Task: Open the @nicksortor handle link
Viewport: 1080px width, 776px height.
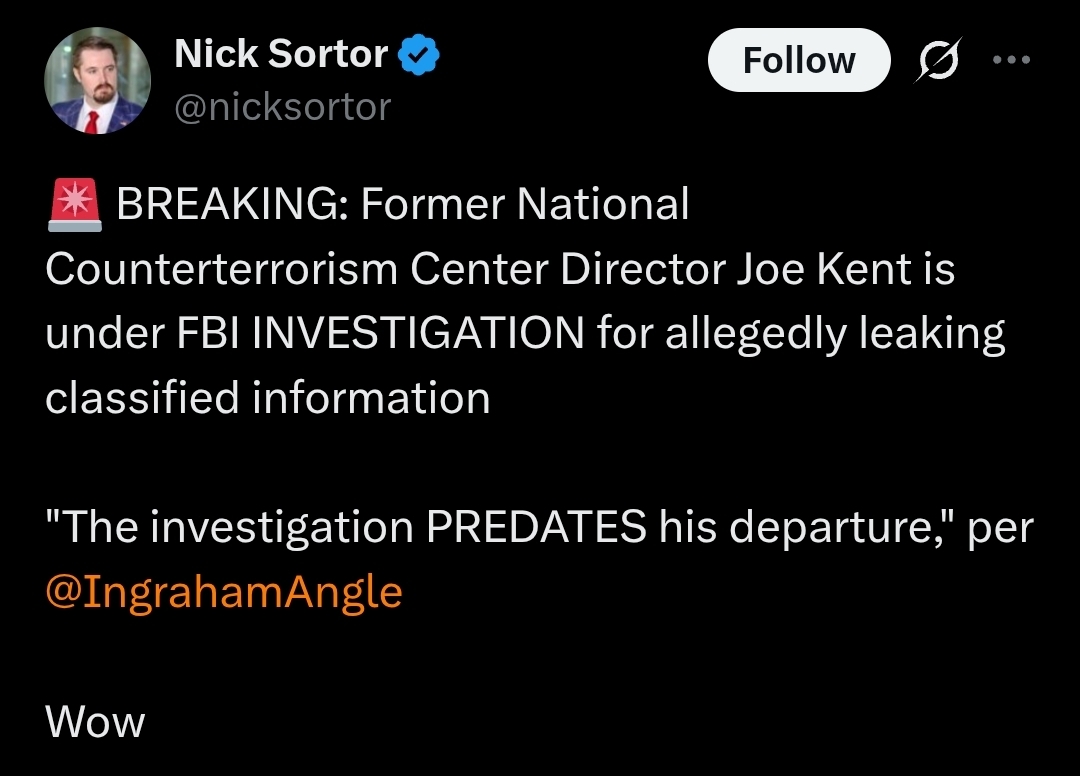Action: pyautogui.click(x=282, y=106)
